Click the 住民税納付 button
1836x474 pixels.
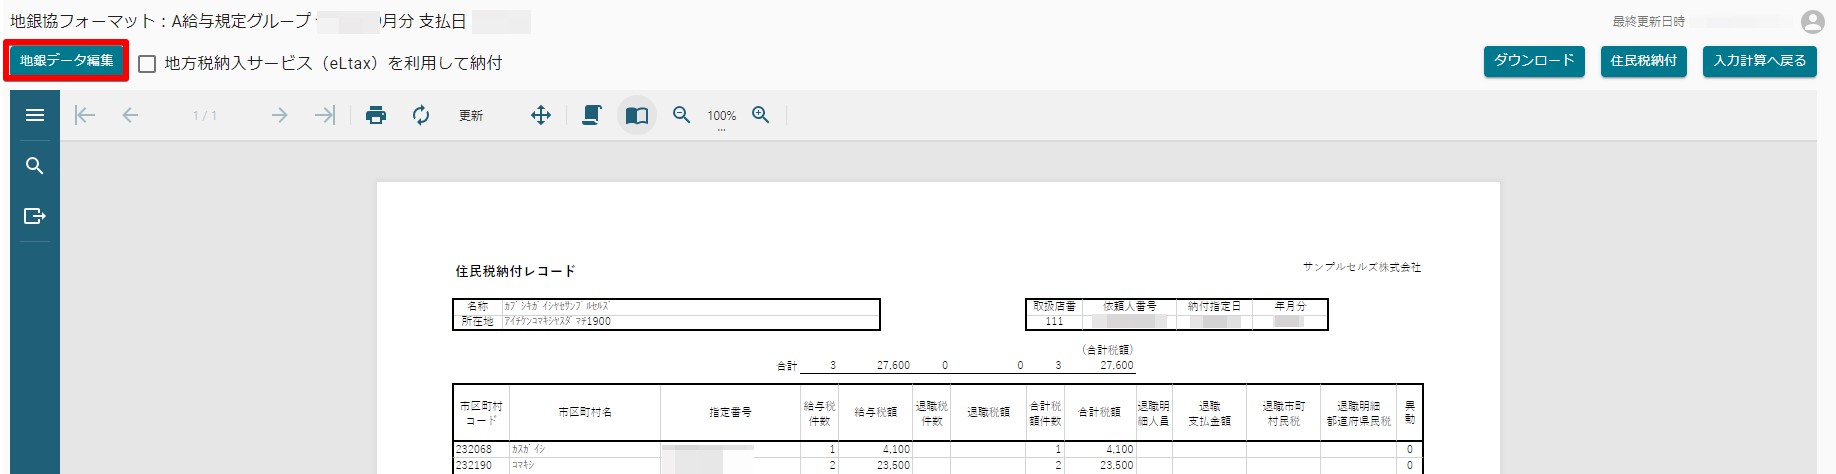pyautogui.click(x=1644, y=61)
